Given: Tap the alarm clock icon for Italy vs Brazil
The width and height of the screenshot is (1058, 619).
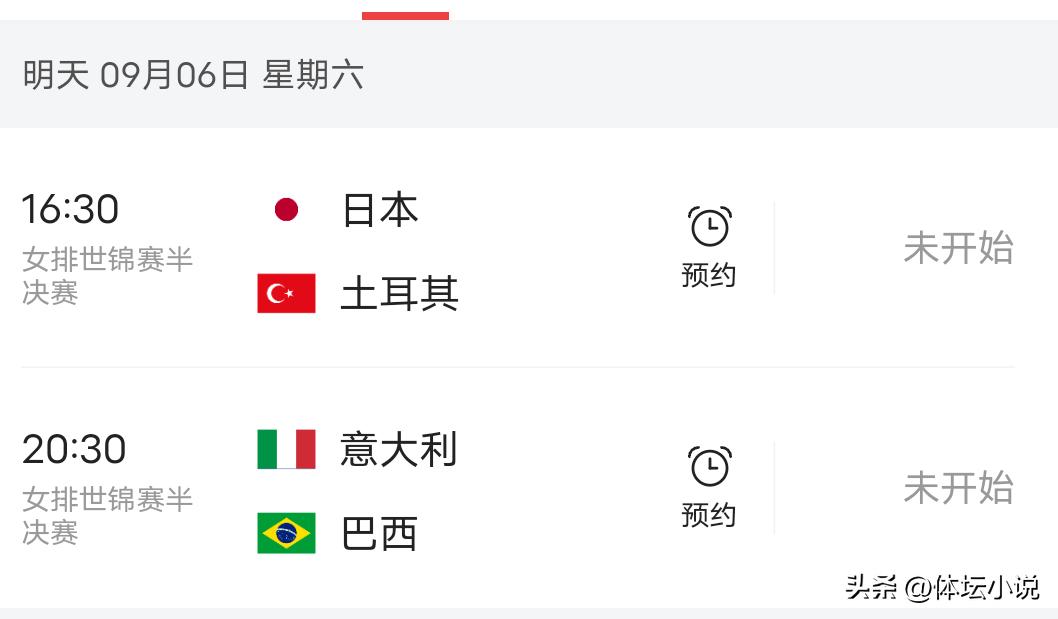Looking at the screenshot, I should point(709,466).
